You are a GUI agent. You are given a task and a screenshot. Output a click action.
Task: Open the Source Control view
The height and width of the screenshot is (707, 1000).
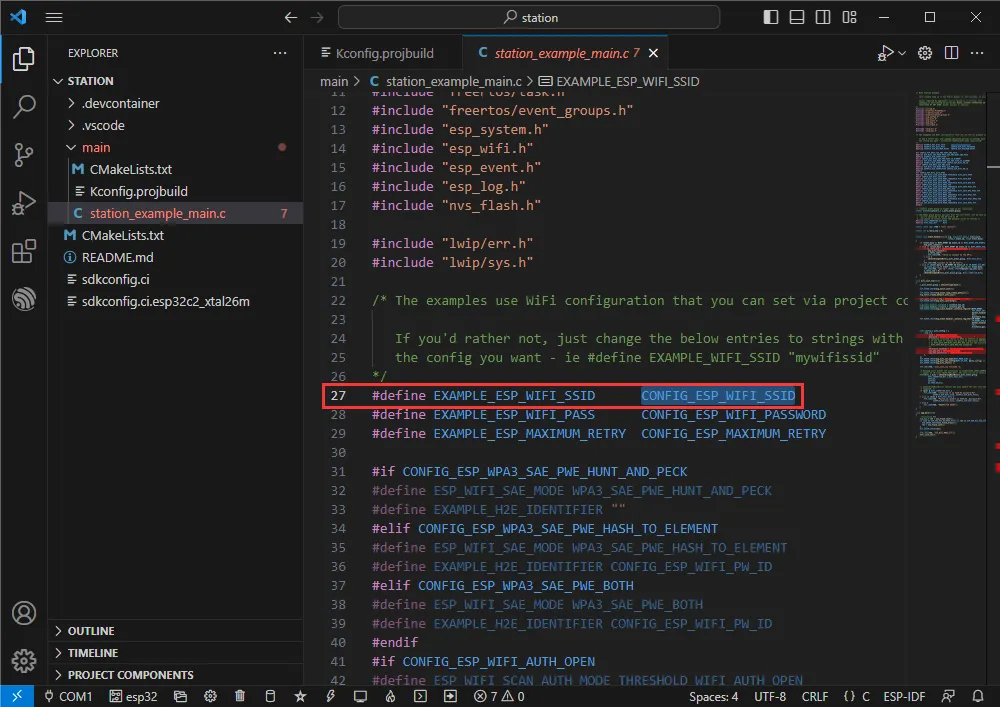pyautogui.click(x=24, y=154)
